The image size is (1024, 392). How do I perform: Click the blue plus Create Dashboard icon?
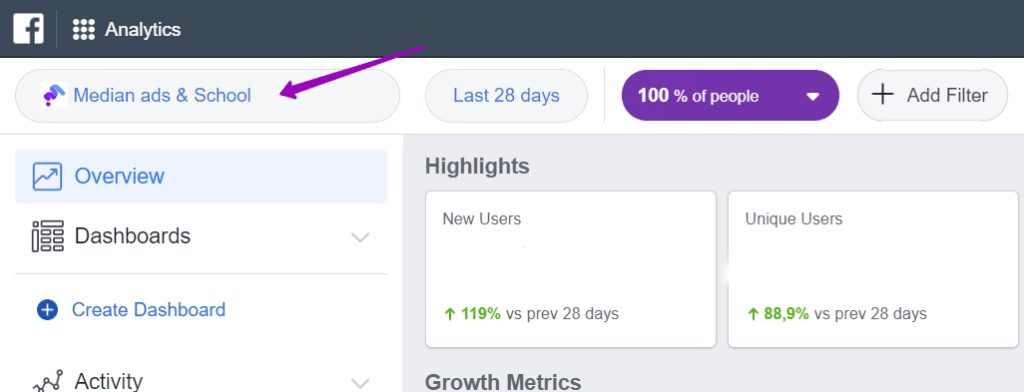point(47,310)
